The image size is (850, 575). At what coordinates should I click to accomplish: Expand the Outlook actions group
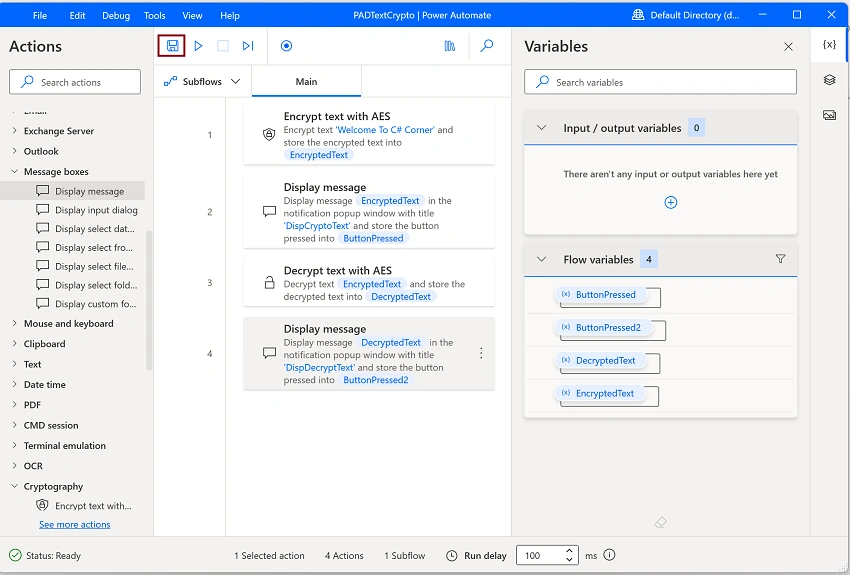pyautogui.click(x=14, y=151)
